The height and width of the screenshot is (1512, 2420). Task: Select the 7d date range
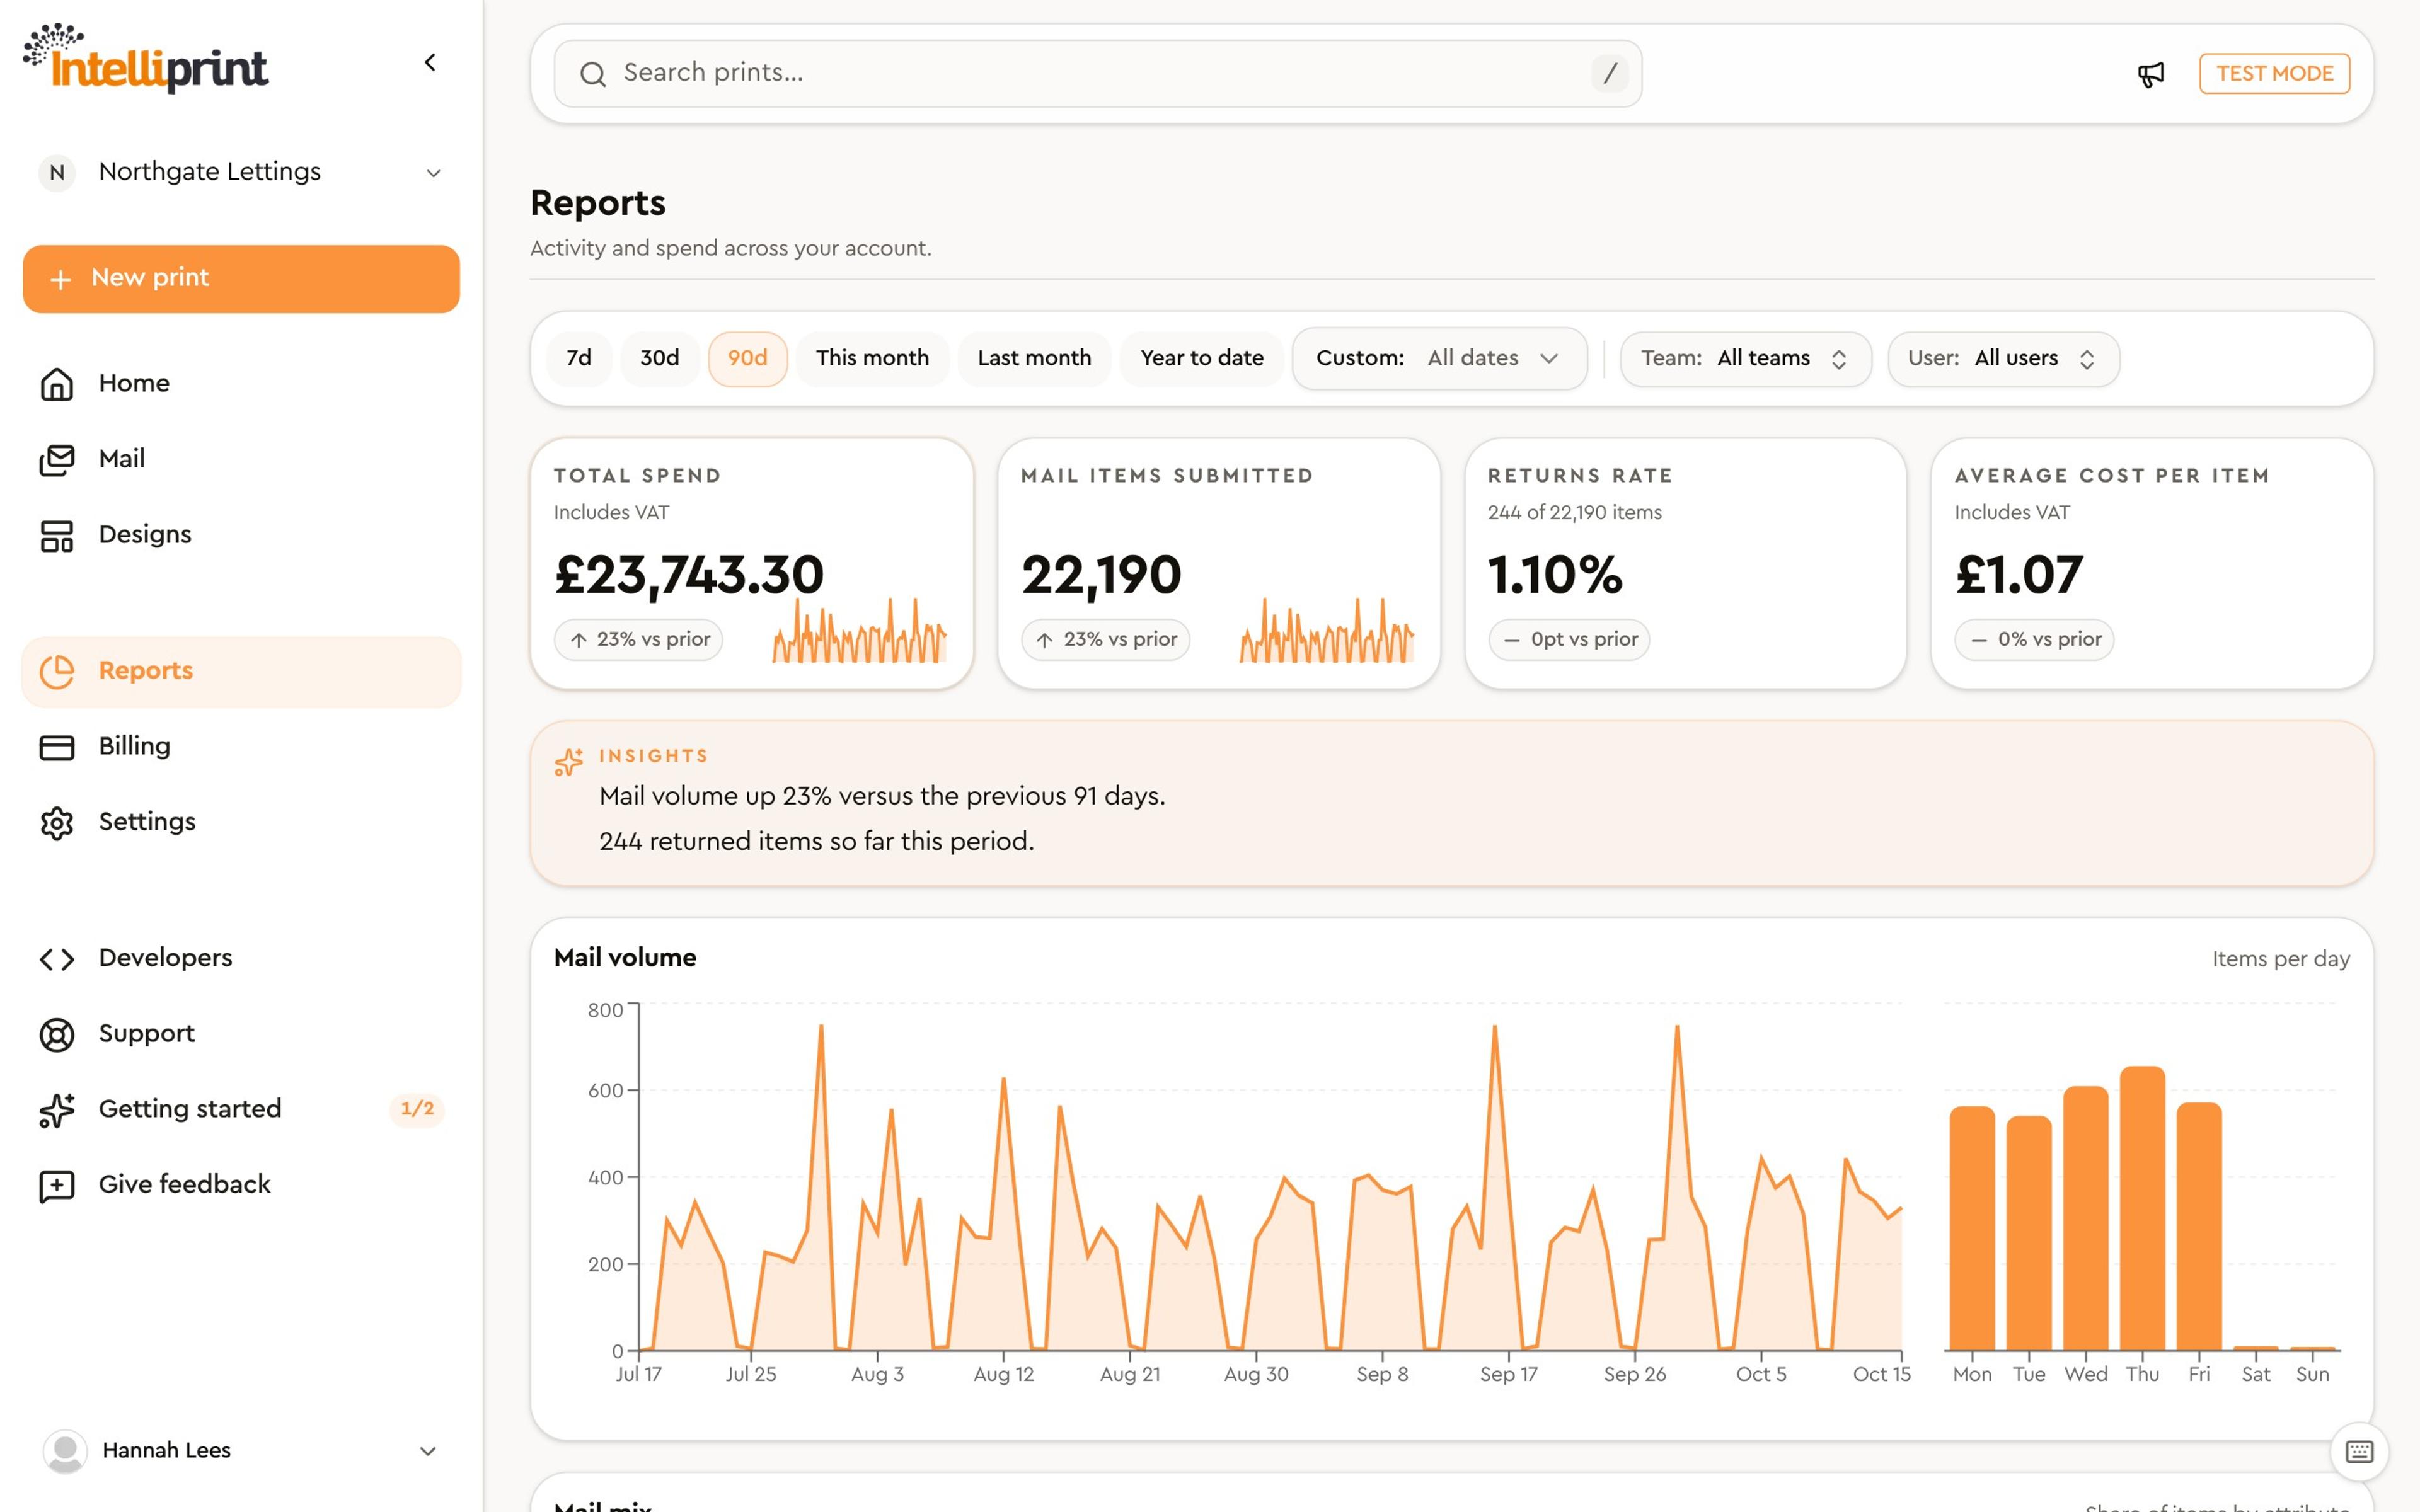tap(579, 358)
